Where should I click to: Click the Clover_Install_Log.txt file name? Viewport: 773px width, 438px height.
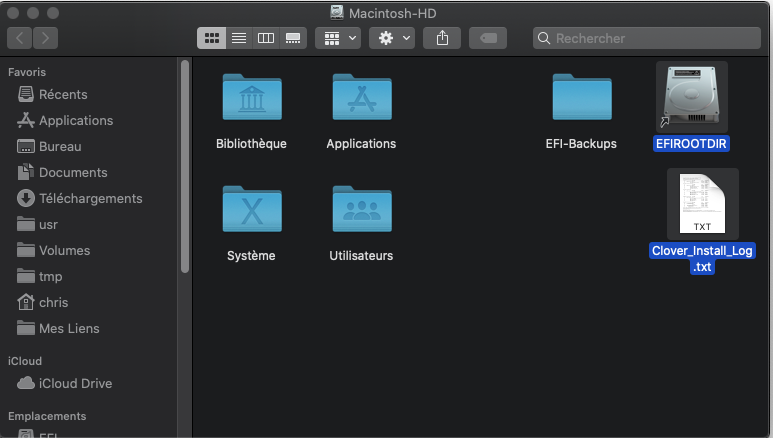[x=702, y=258]
